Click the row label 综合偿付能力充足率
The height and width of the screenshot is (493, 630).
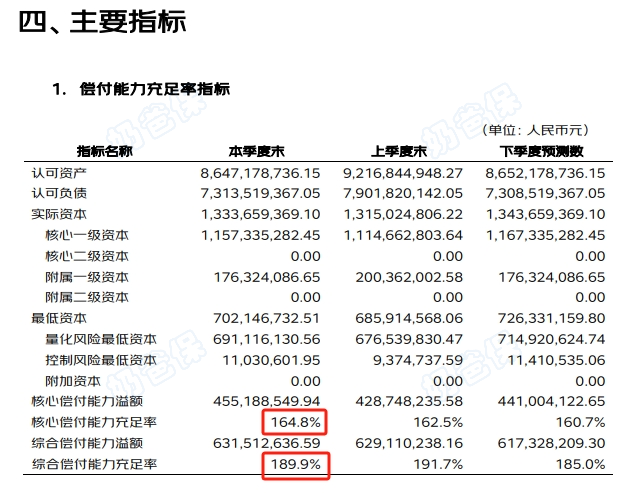[94, 464]
